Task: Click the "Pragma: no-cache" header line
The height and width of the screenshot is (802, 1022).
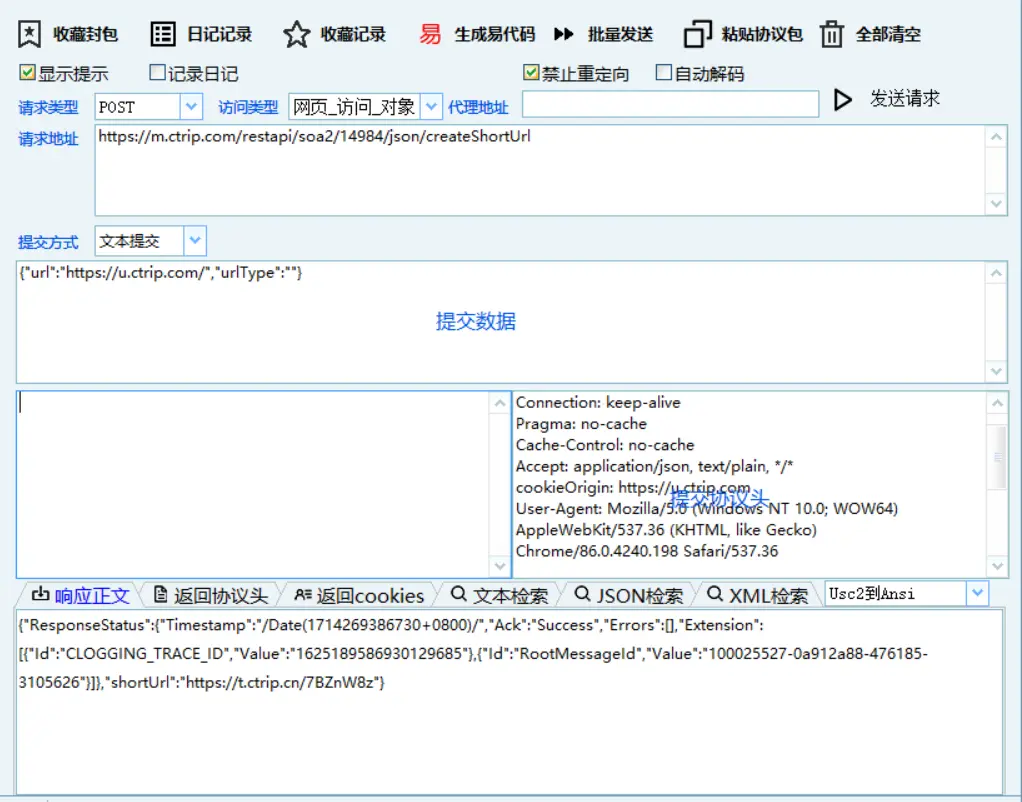Action: (581, 424)
